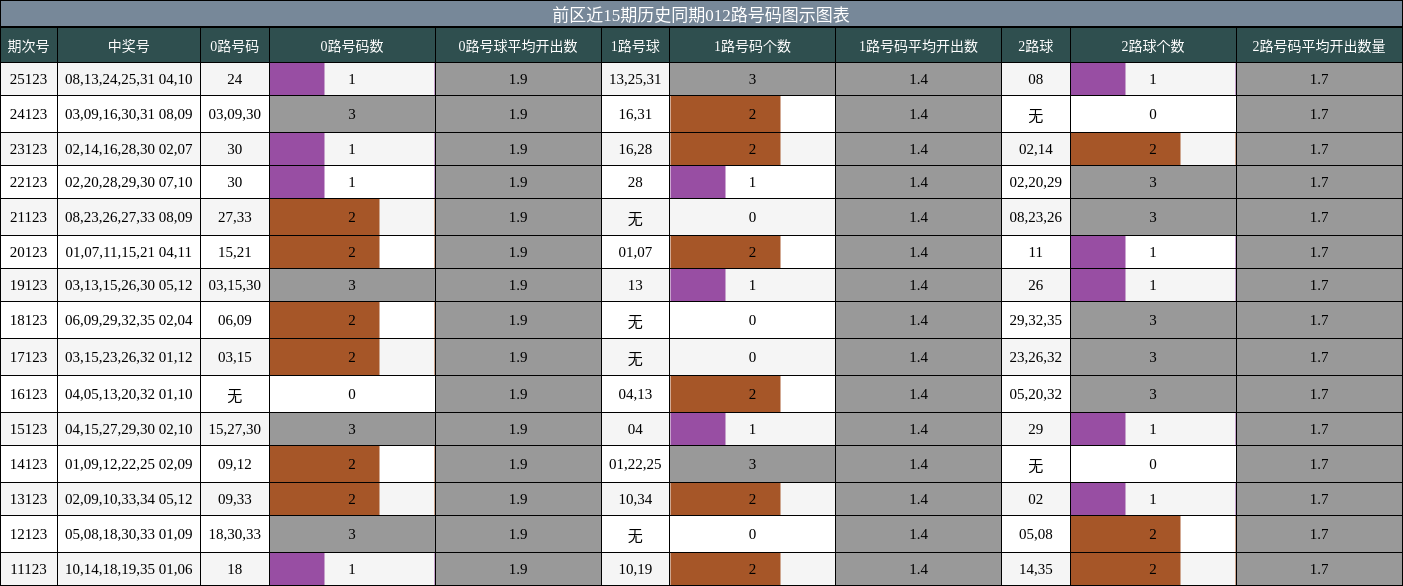1403x586 pixels.
Task: Click winning numbers 06,09,29,32,35 02,04
Action: [x=129, y=320]
